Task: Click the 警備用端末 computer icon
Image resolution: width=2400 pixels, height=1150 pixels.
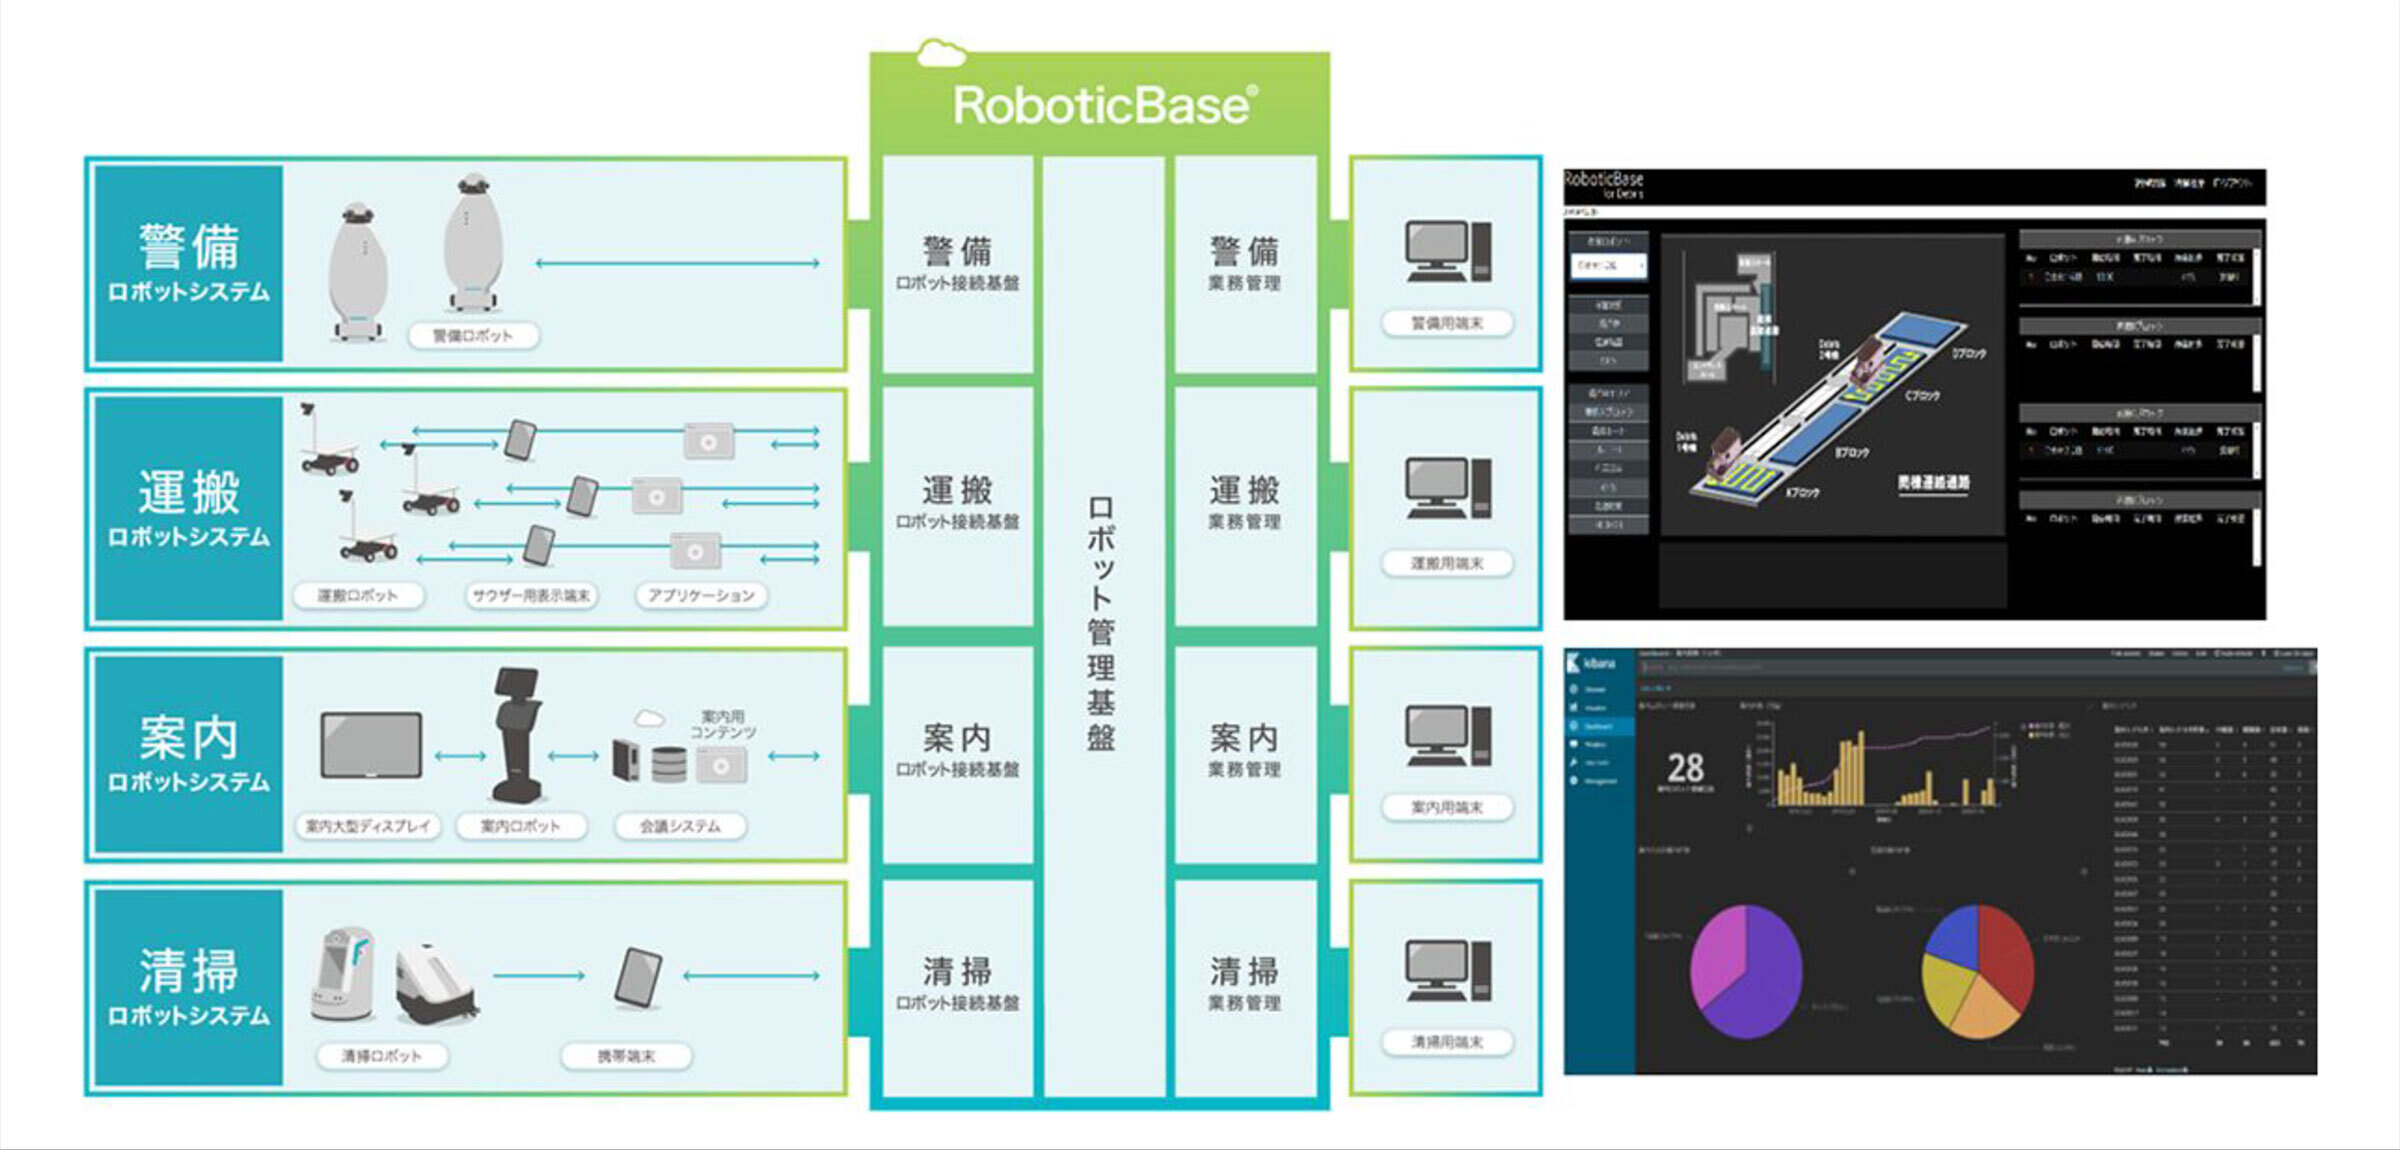Action: (x=1447, y=251)
